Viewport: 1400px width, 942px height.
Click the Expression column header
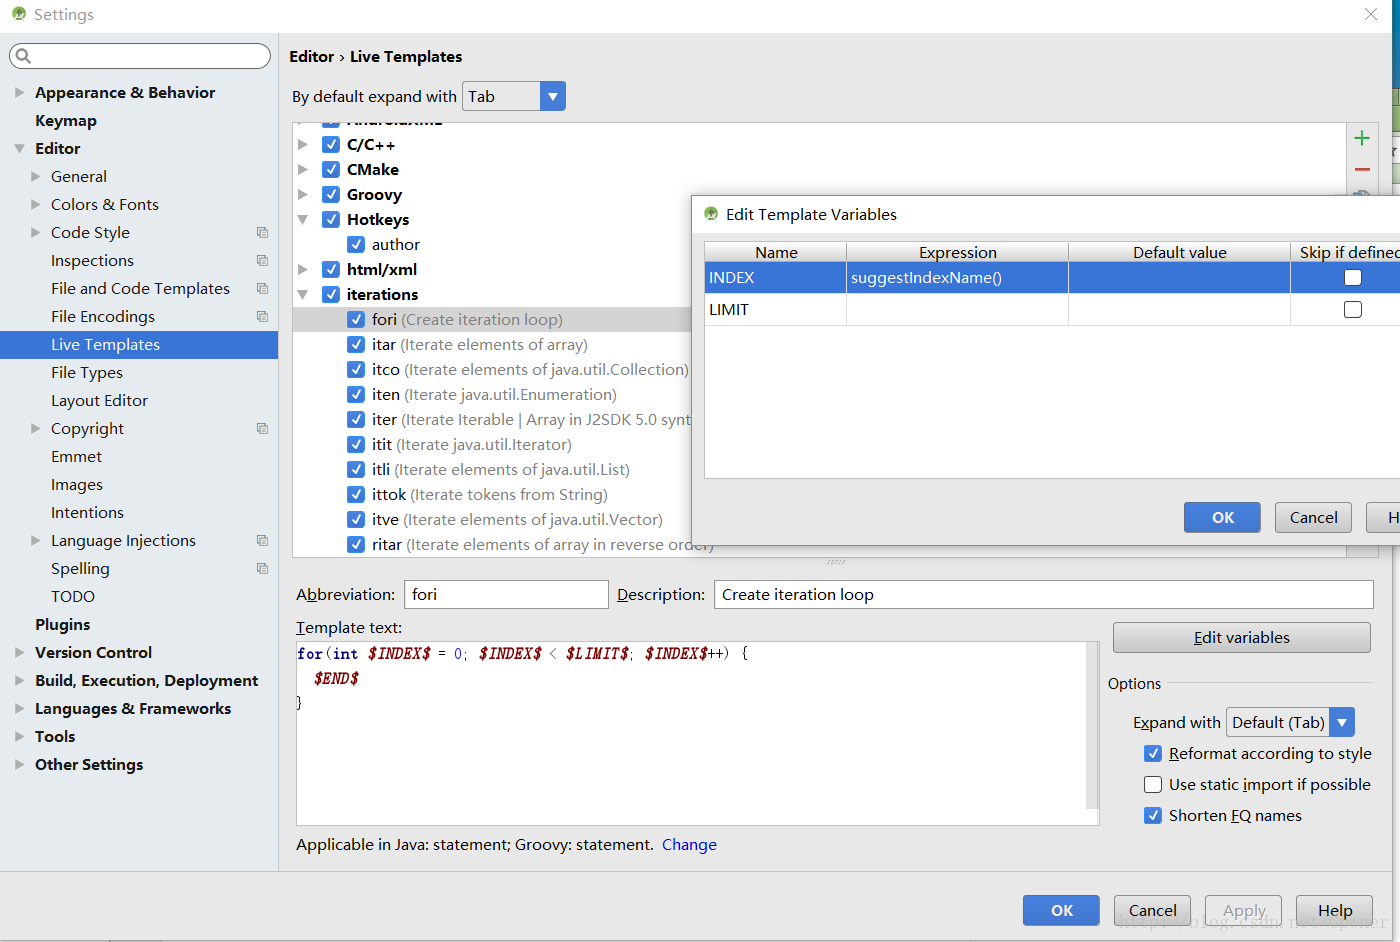click(x=957, y=252)
